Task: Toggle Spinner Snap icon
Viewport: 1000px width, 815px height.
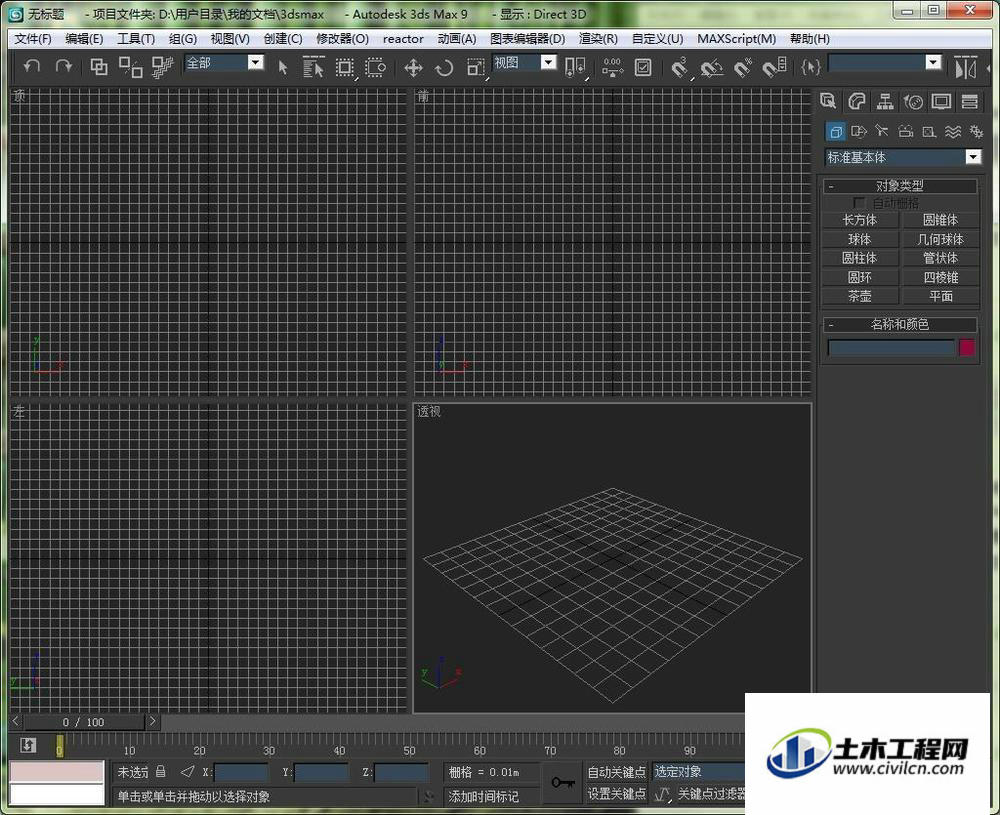Action: 774,67
